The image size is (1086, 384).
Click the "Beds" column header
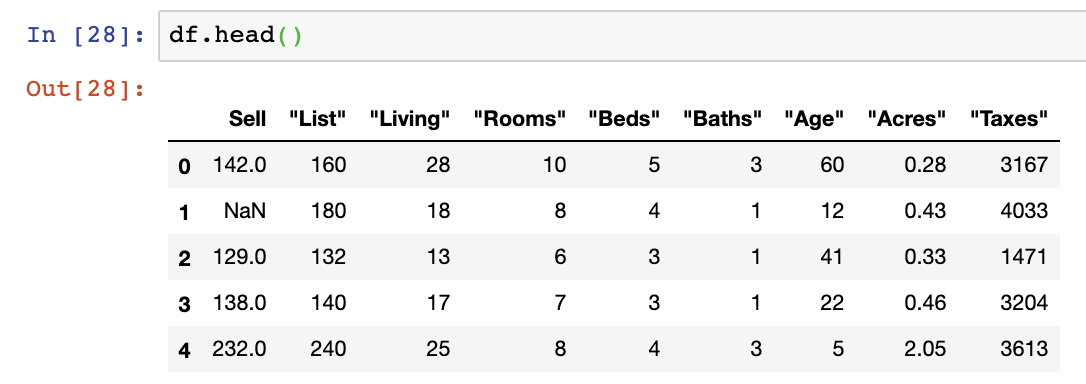pos(624,119)
